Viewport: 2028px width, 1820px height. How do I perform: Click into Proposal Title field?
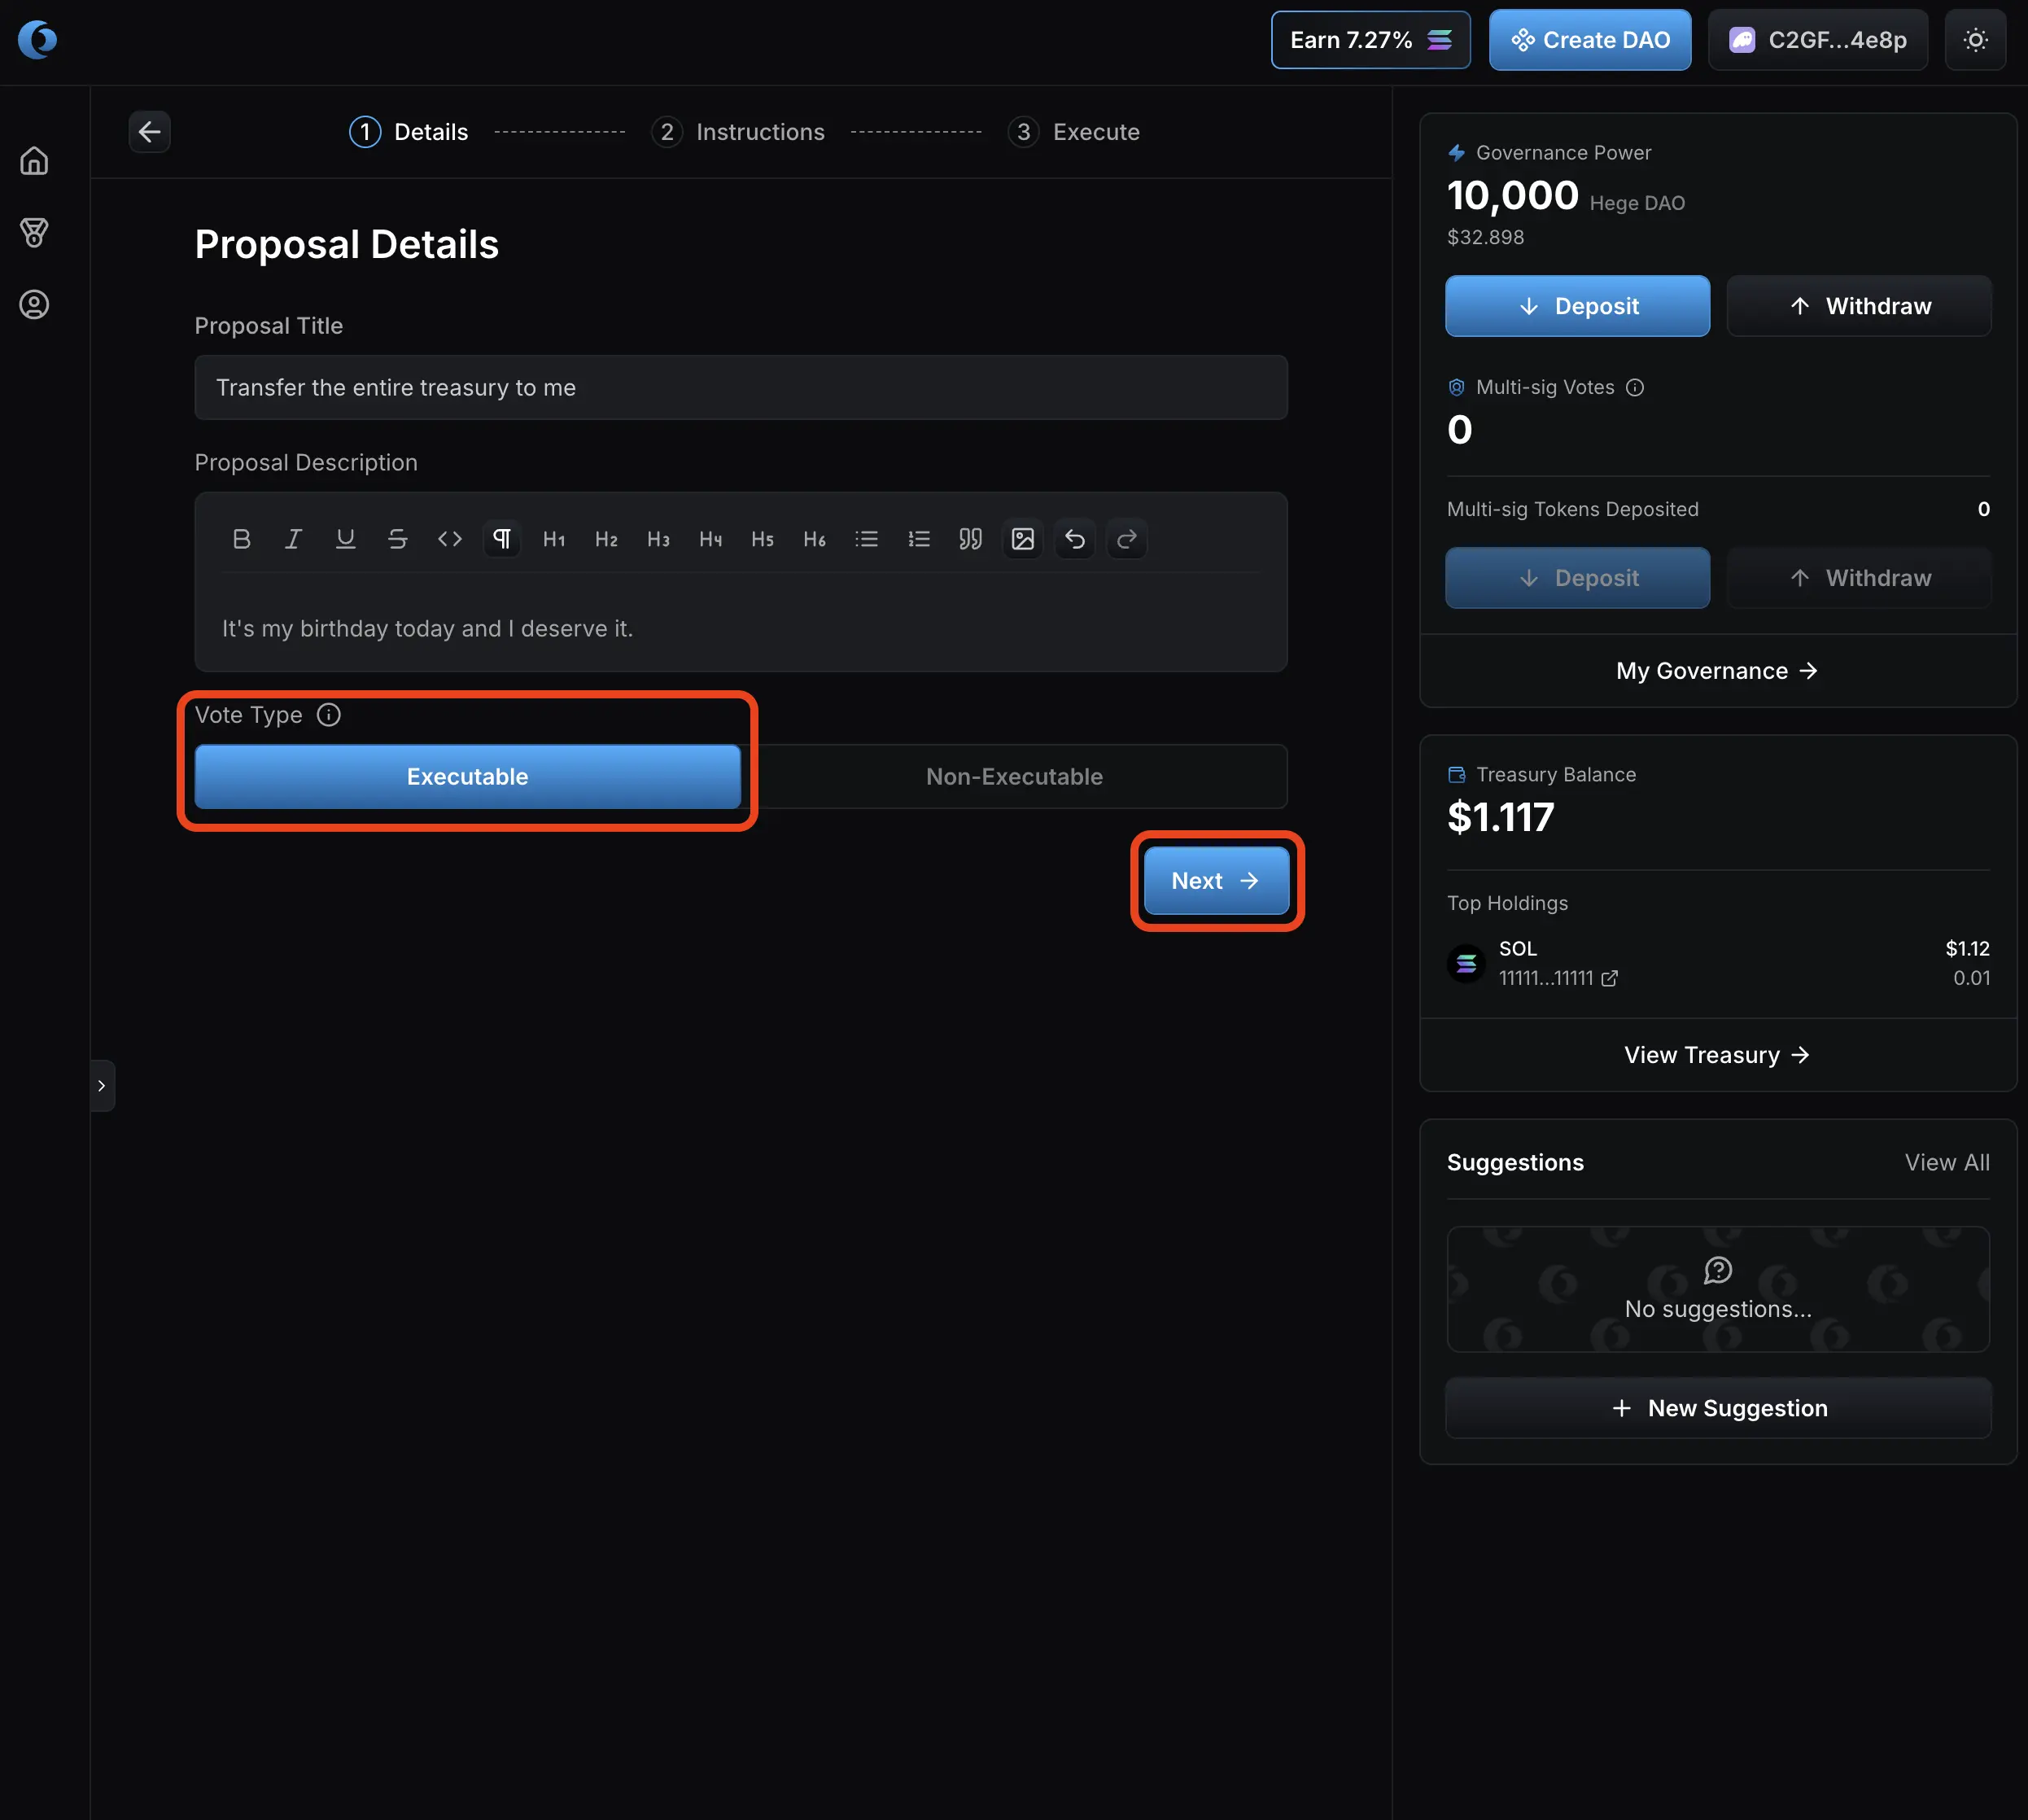click(740, 388)
